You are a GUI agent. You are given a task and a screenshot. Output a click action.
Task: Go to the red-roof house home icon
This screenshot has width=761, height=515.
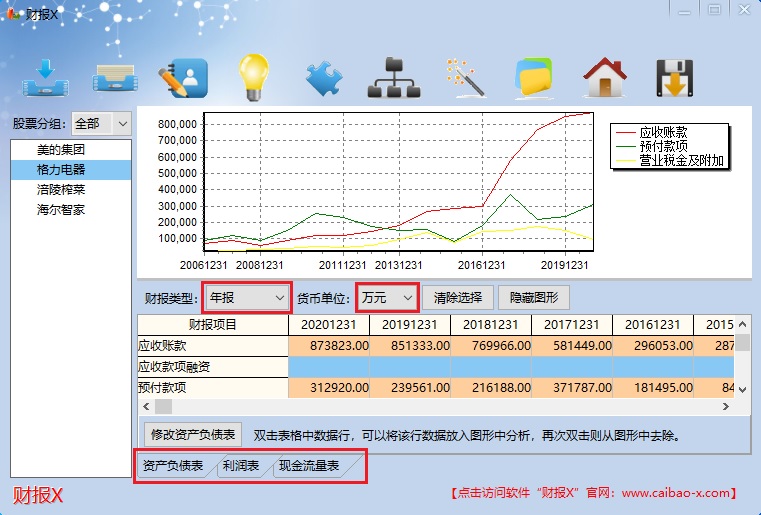point(604,78)
